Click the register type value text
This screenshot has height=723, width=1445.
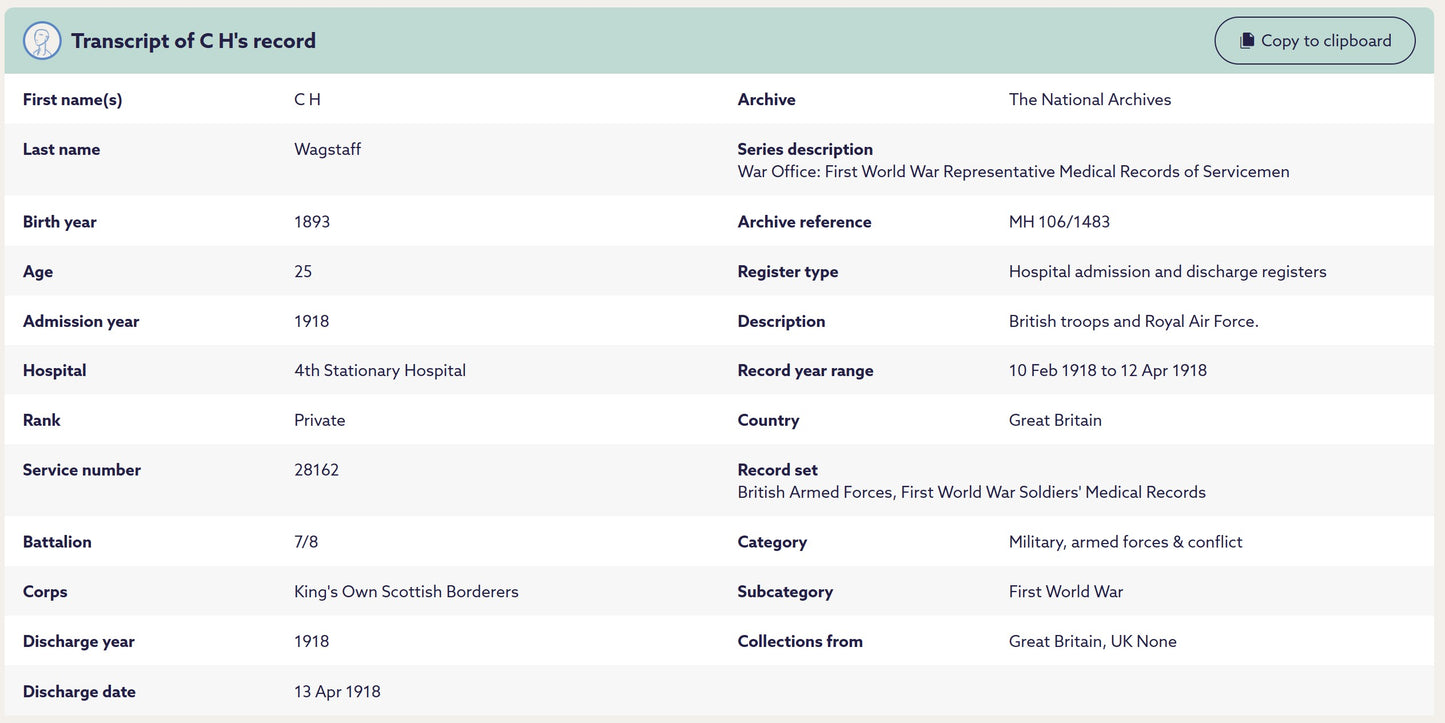click(1167, 272)
